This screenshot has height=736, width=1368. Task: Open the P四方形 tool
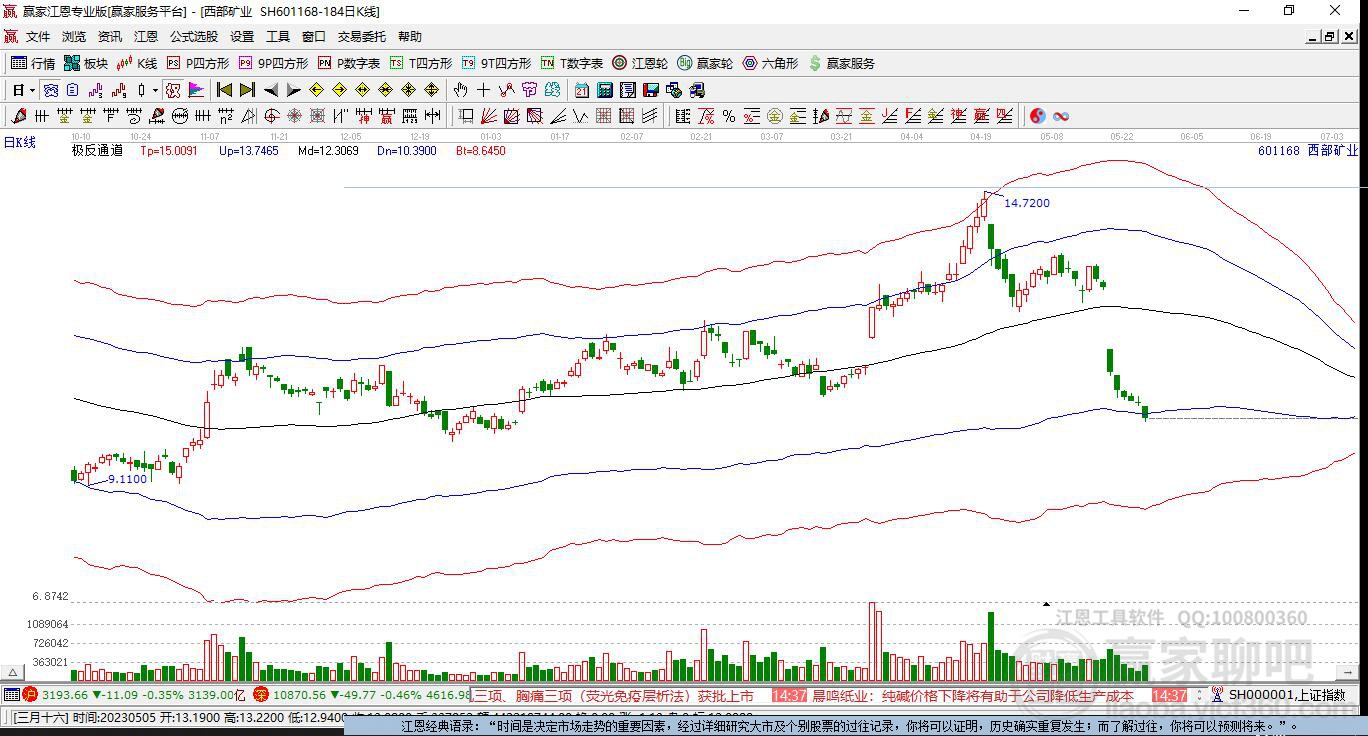(x=197, y=63)
